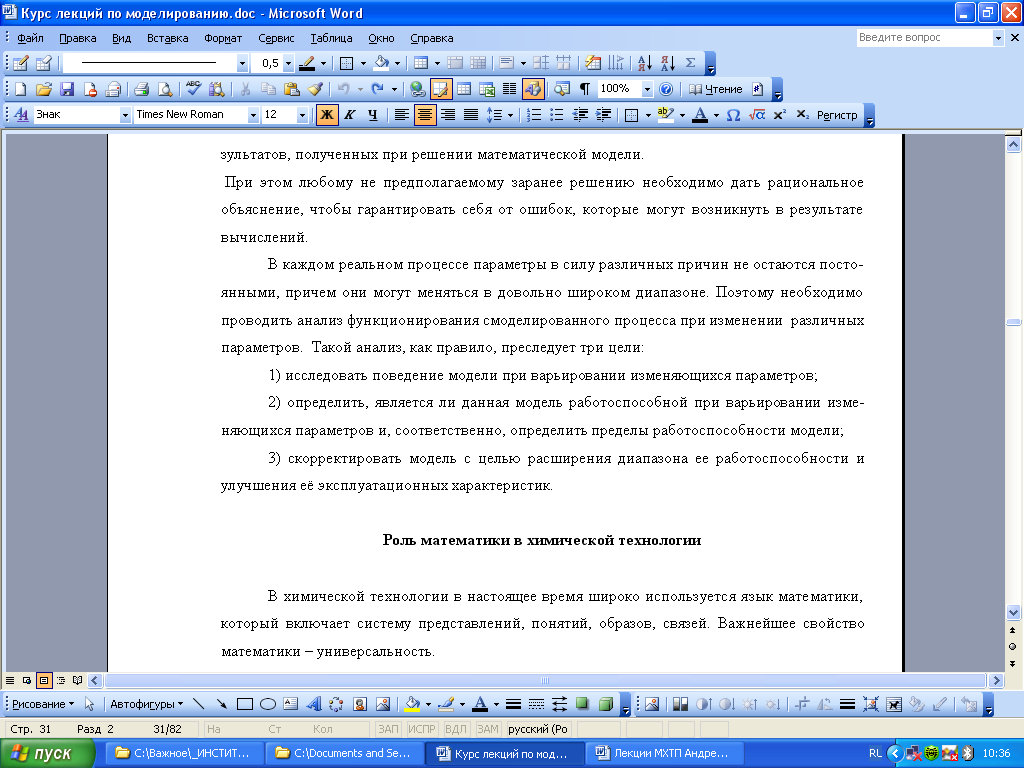Open the line weight 0,5 dropdown
Viewport: 1024px width, 768px height.
pos(288,63)
